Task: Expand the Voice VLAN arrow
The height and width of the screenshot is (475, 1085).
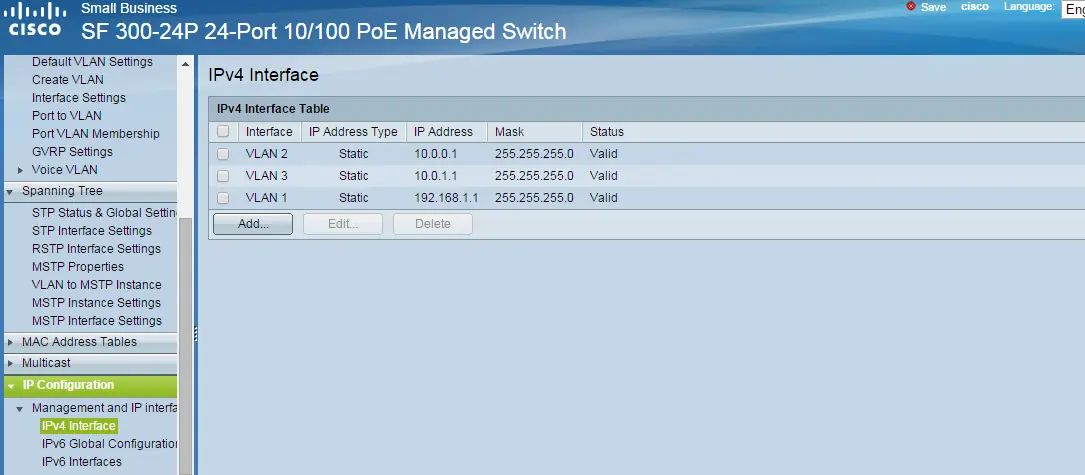Action: tap(21, 170)
